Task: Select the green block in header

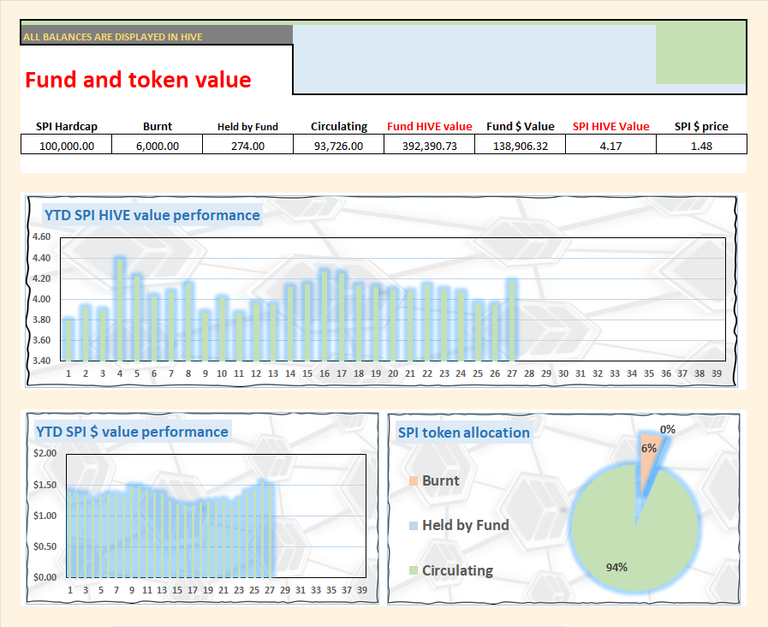Action: 701,53
